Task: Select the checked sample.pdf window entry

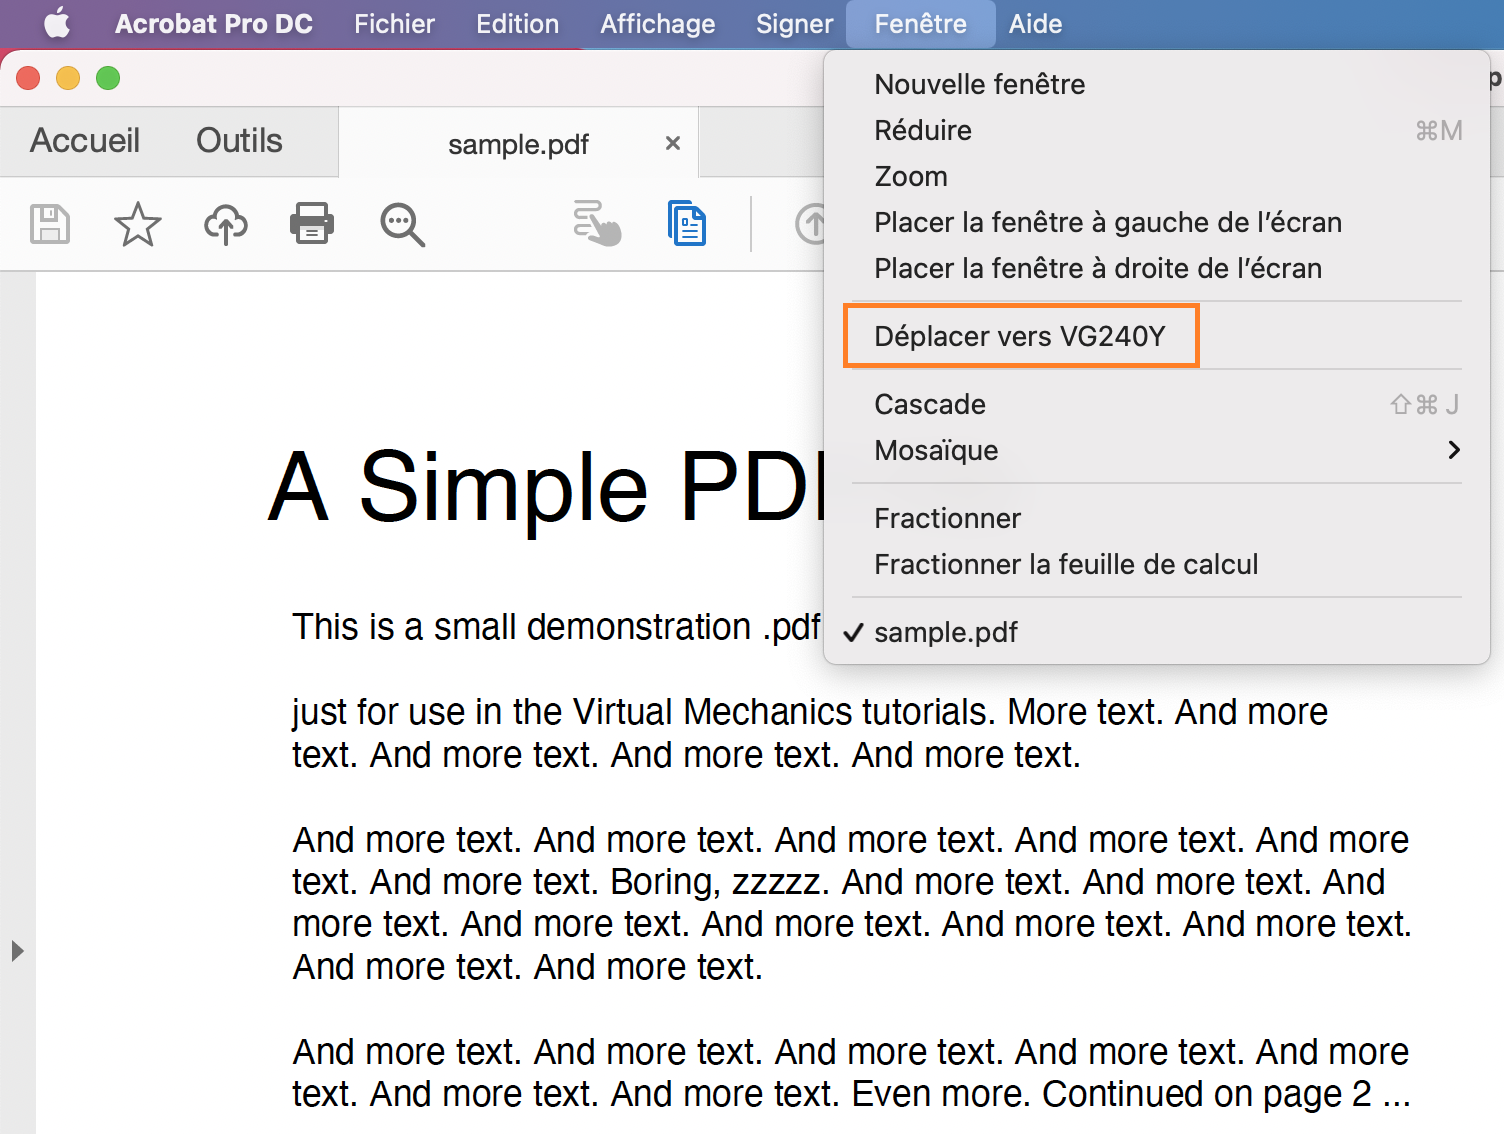Action: tap(1157, 632)
